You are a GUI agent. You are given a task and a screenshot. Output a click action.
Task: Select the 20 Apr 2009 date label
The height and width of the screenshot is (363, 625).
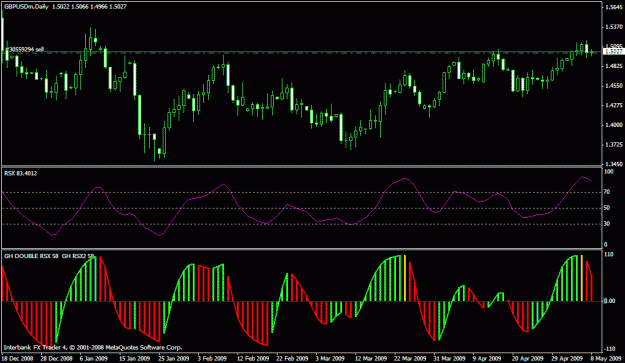[528, 358]
